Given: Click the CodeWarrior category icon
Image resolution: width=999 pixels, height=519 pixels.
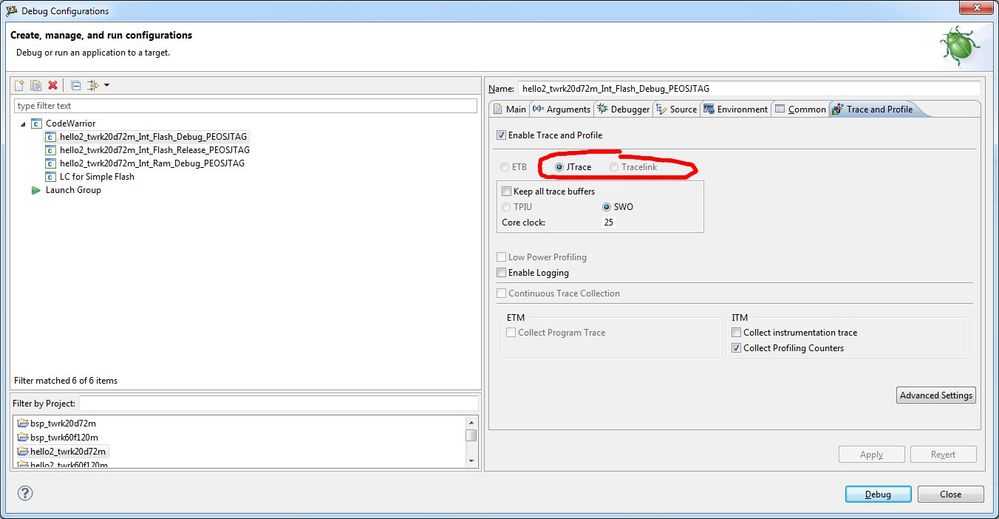Looking at the screenshot, I should coord(36,124).
